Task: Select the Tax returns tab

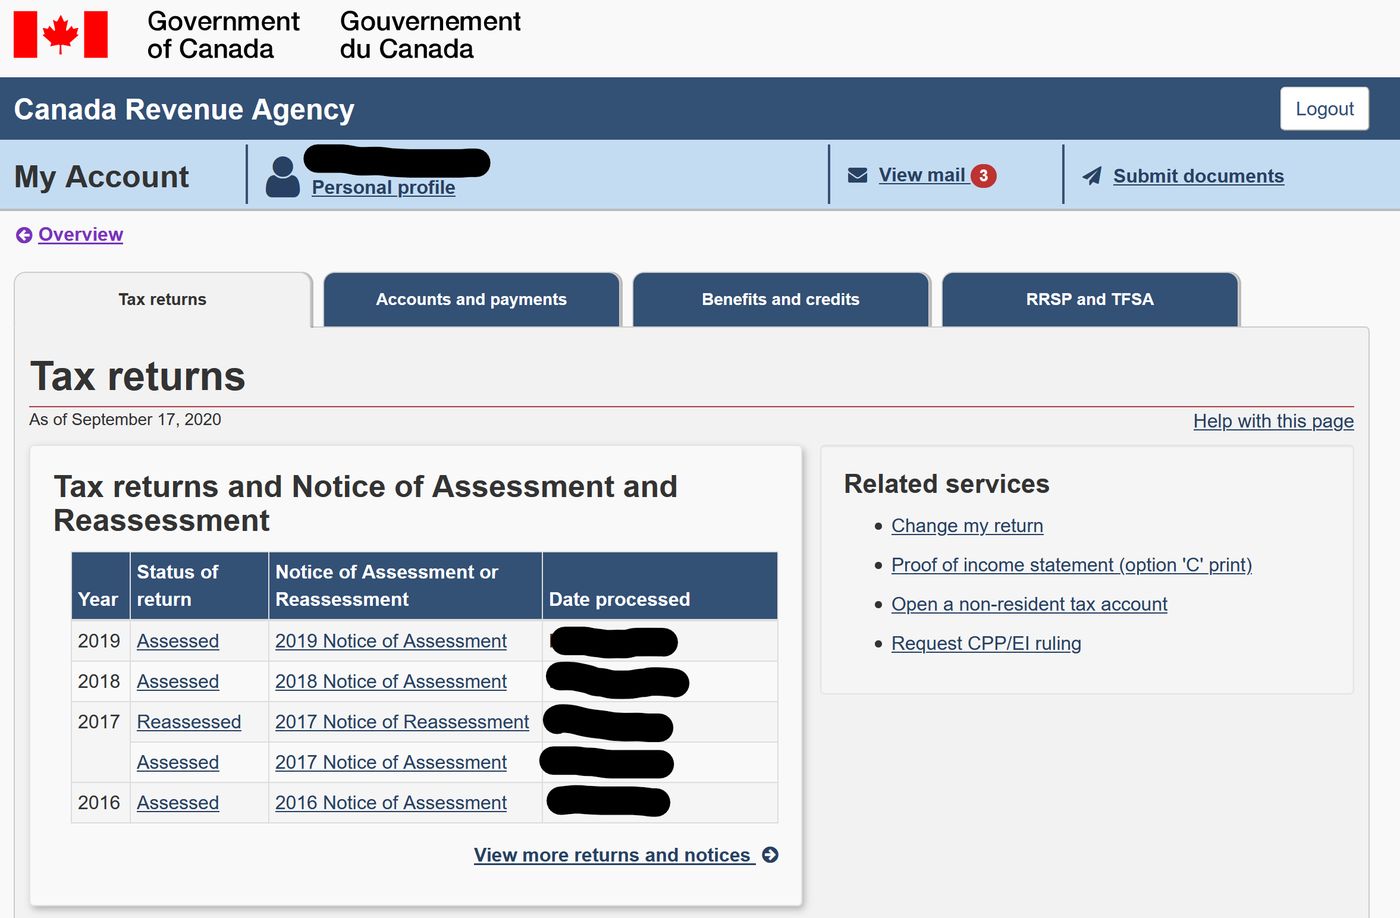Action: tap(163, 299)
